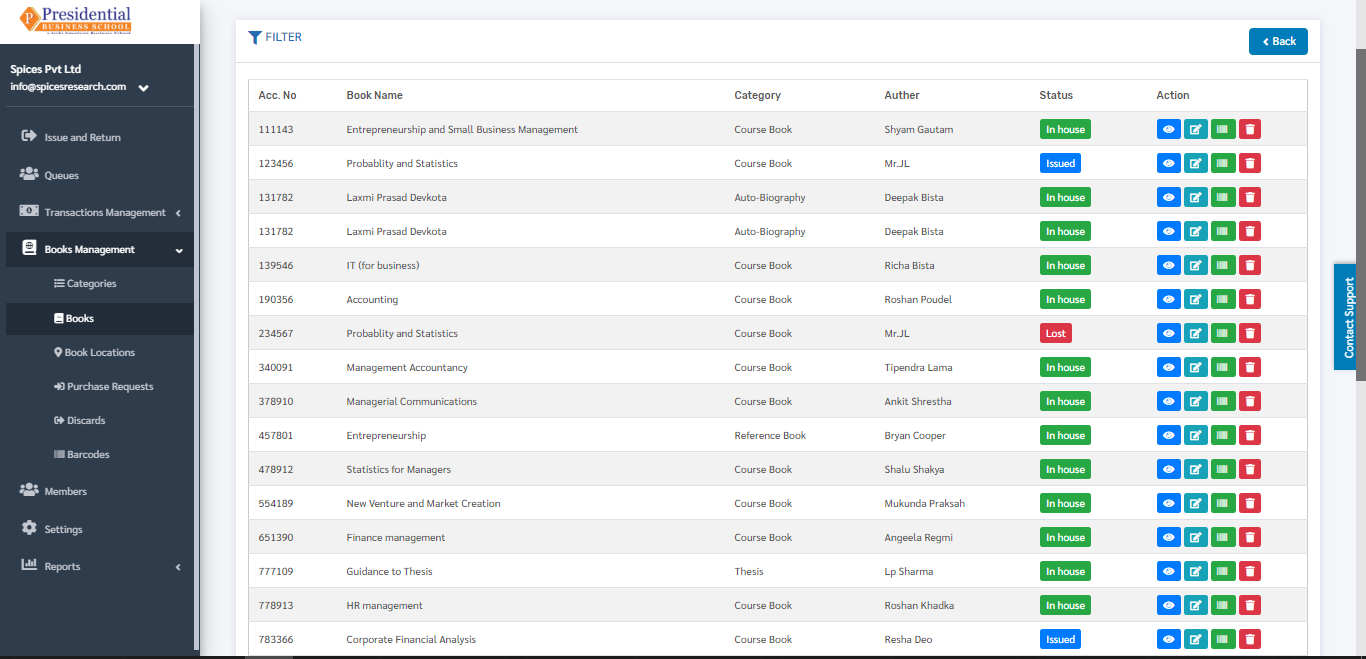View details of Management Accountancy book
Viewport: 1366px width, 659px height.
pos(1169,367)
